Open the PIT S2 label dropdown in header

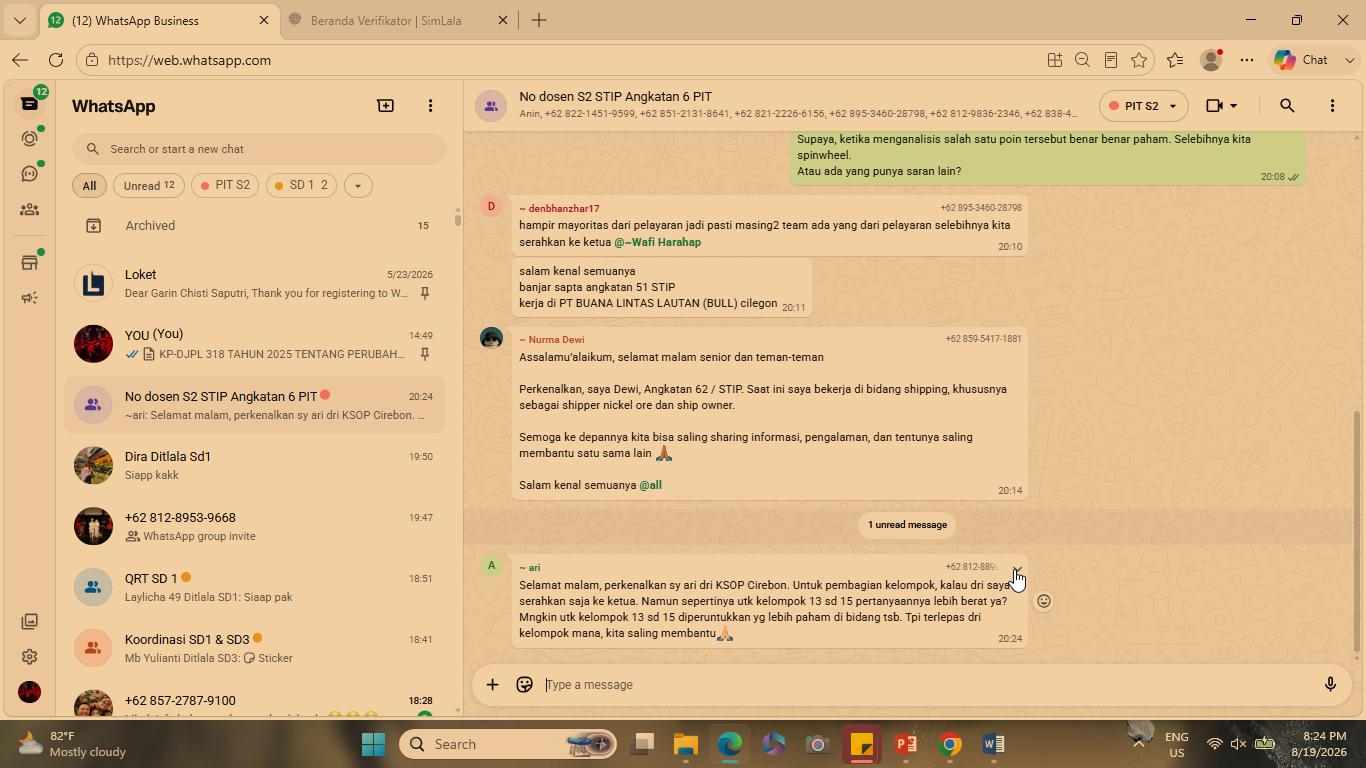1142,105
